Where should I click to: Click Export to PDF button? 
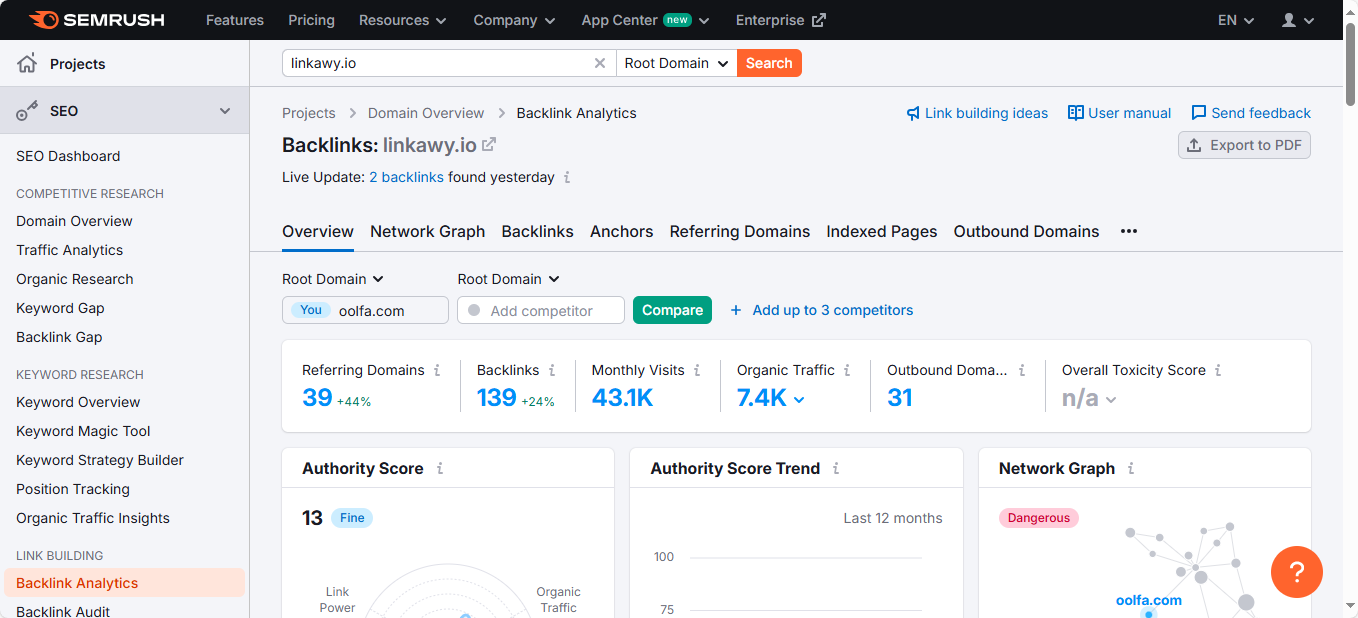1244,145
